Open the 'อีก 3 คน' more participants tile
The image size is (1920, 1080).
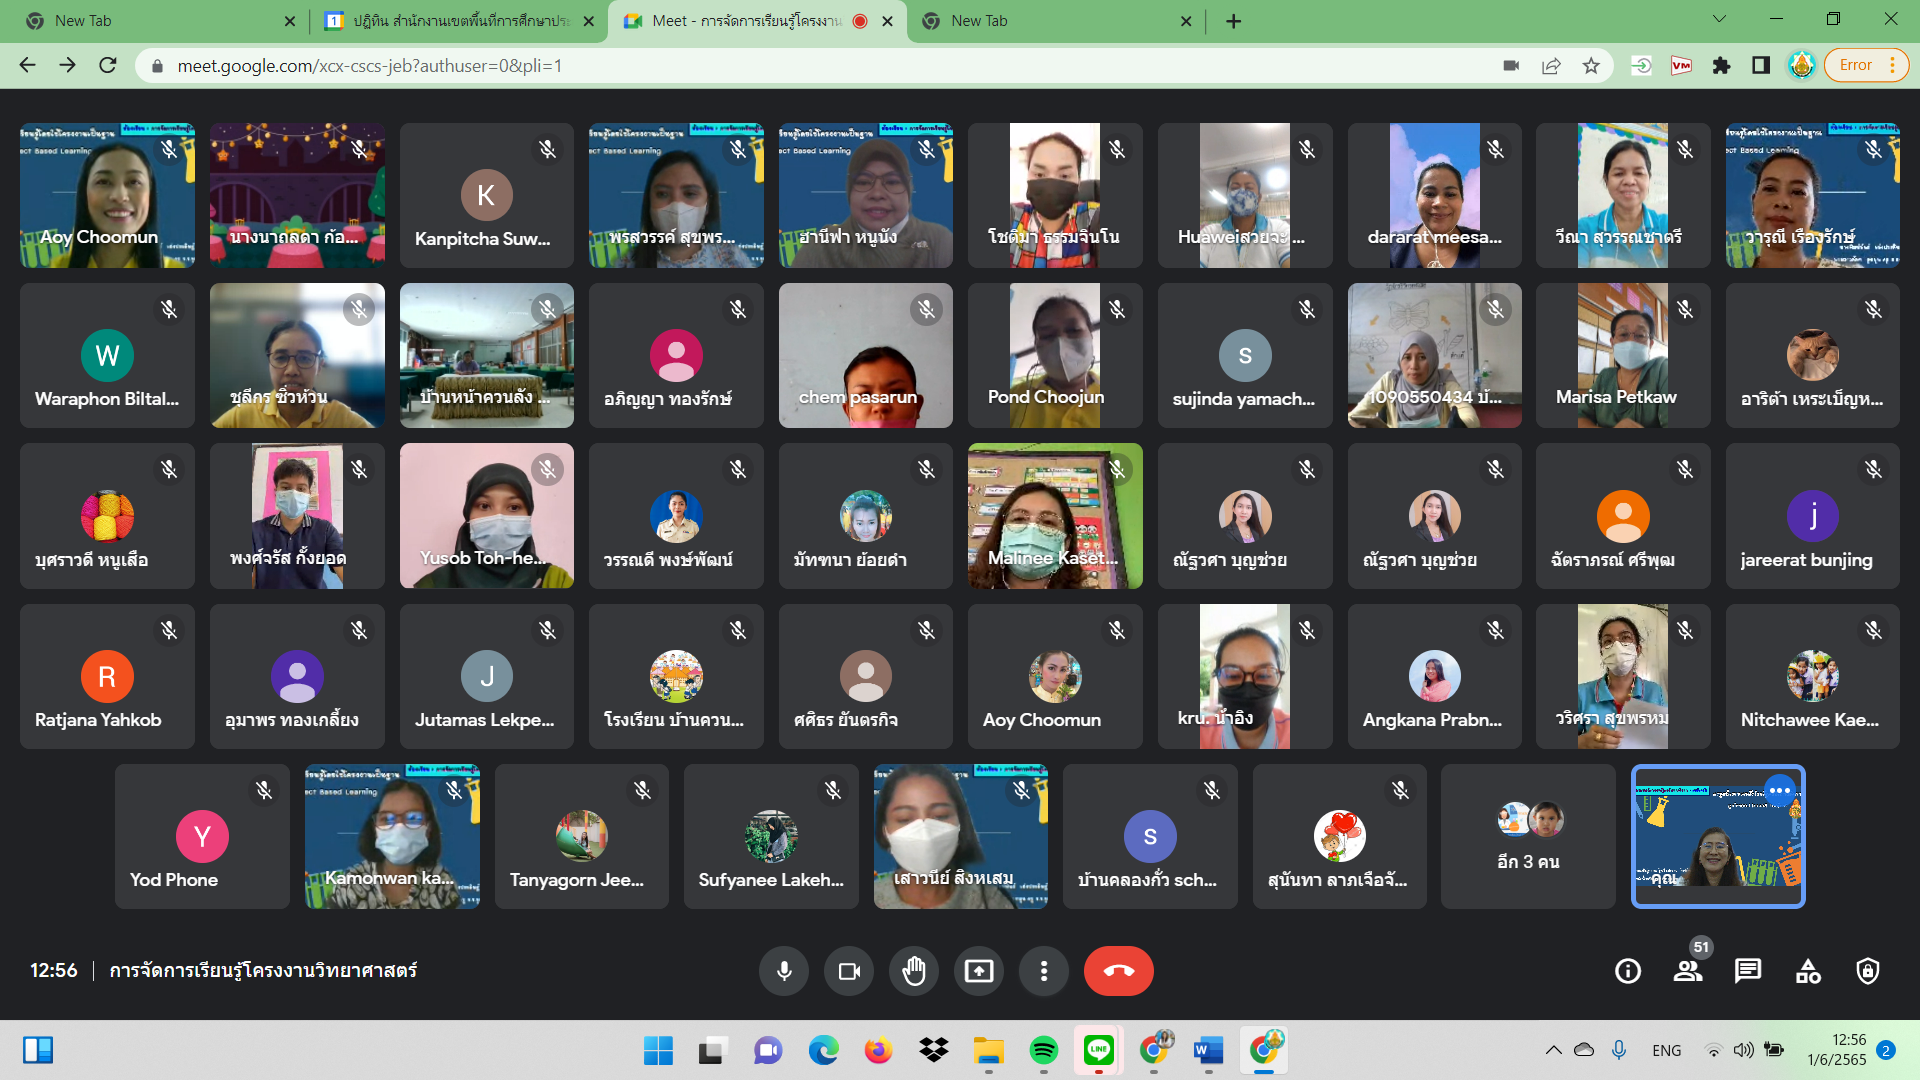(x=1527, y=837)
